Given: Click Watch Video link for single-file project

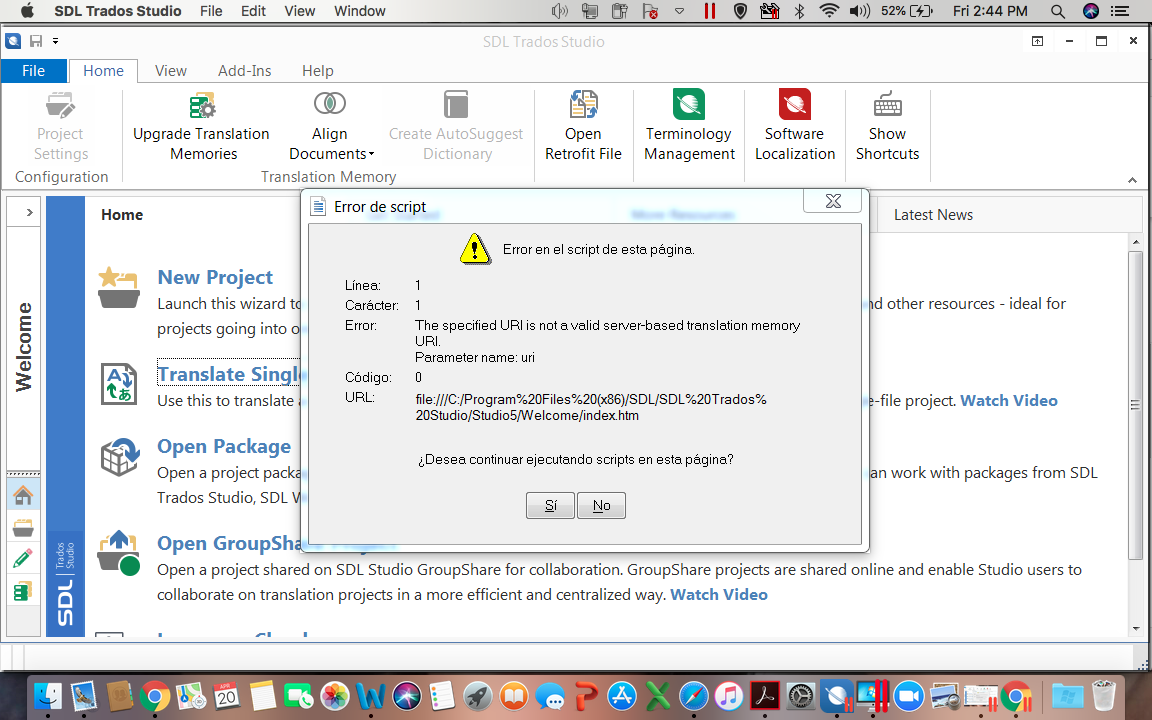Looking at the screenshot, I should [1009, 400].
